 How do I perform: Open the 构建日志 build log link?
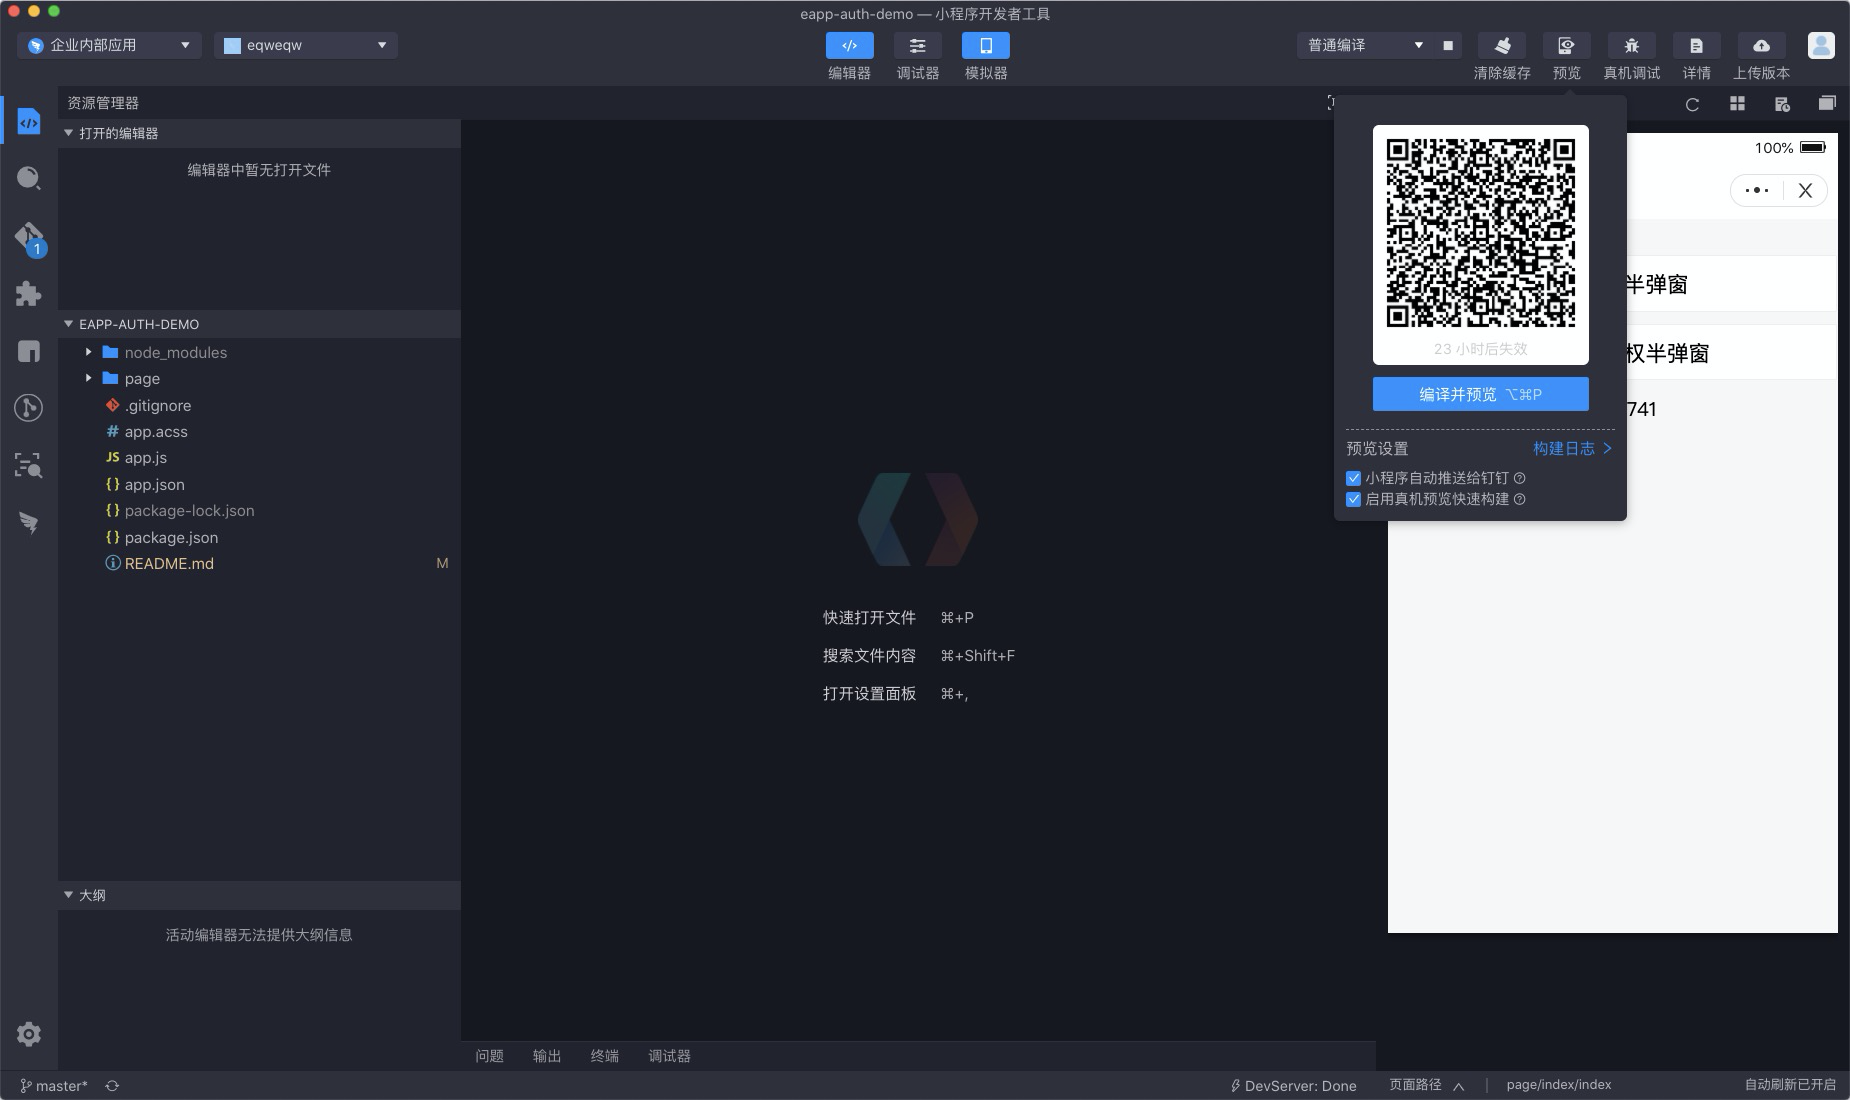click(x=1566, y=448)
